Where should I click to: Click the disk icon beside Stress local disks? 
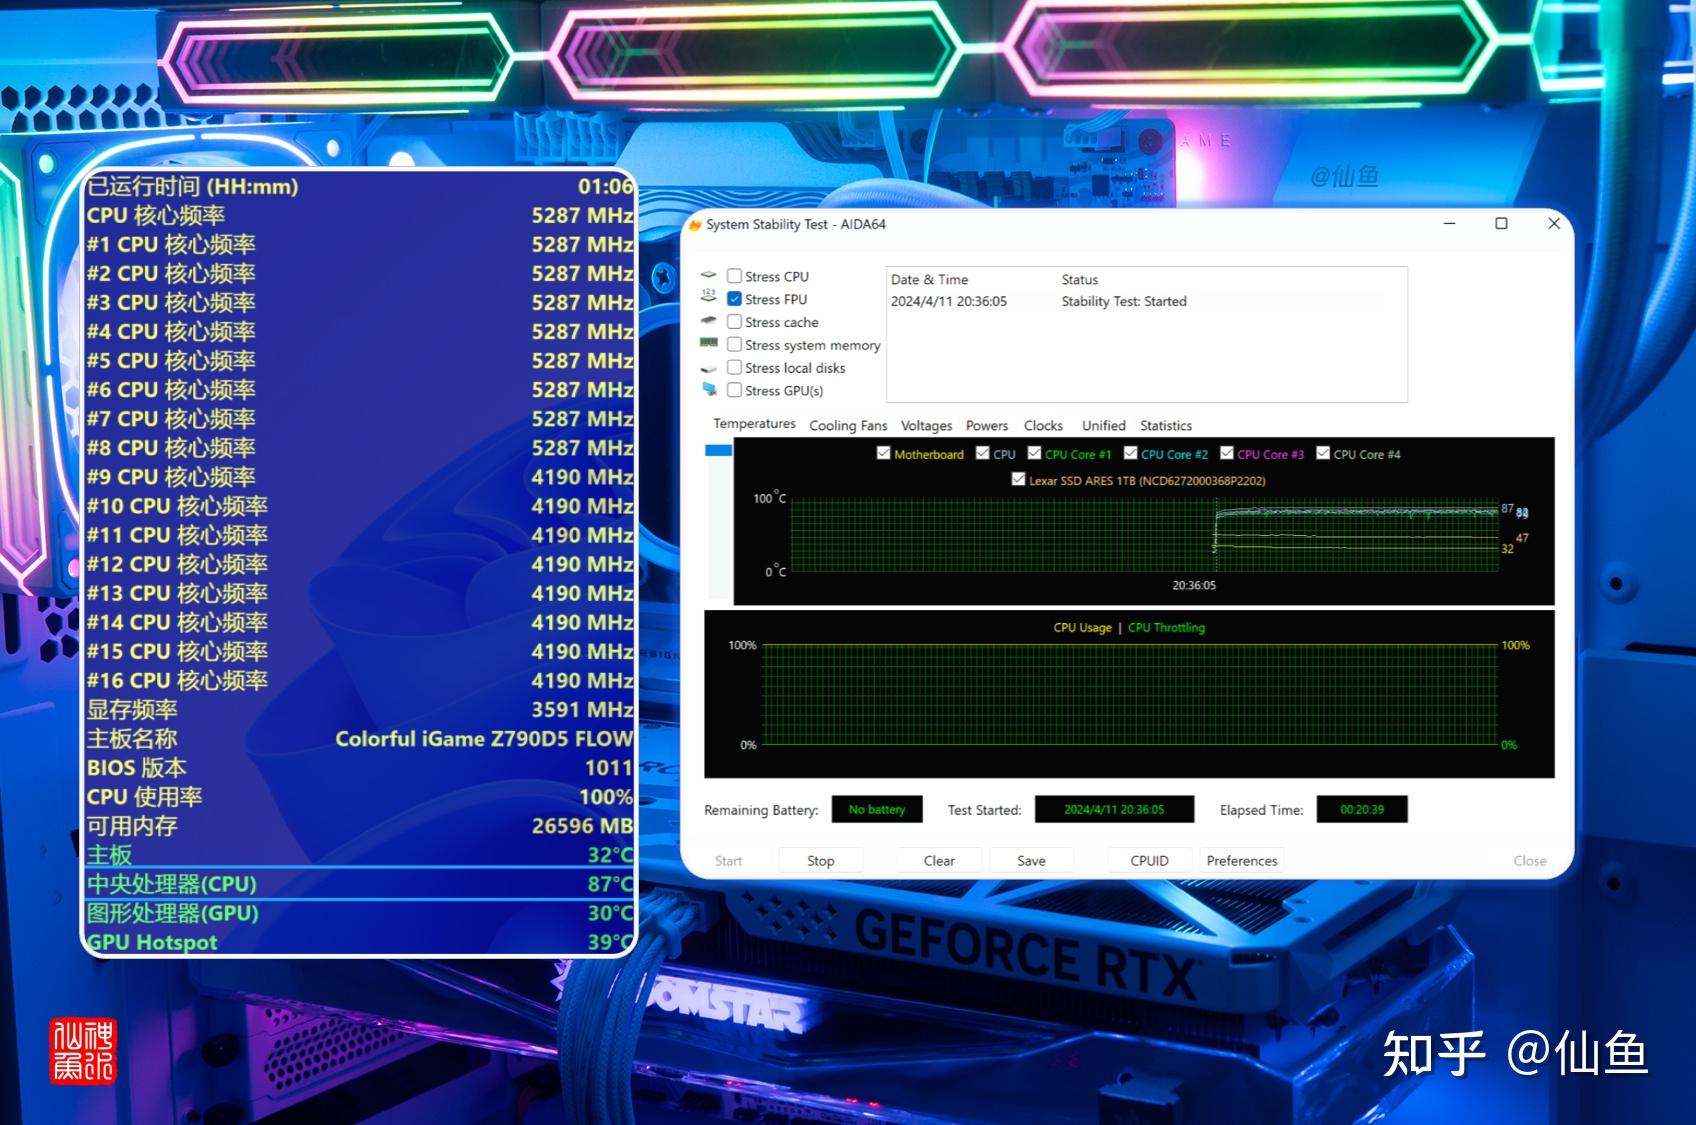click(x=710, y=368)
